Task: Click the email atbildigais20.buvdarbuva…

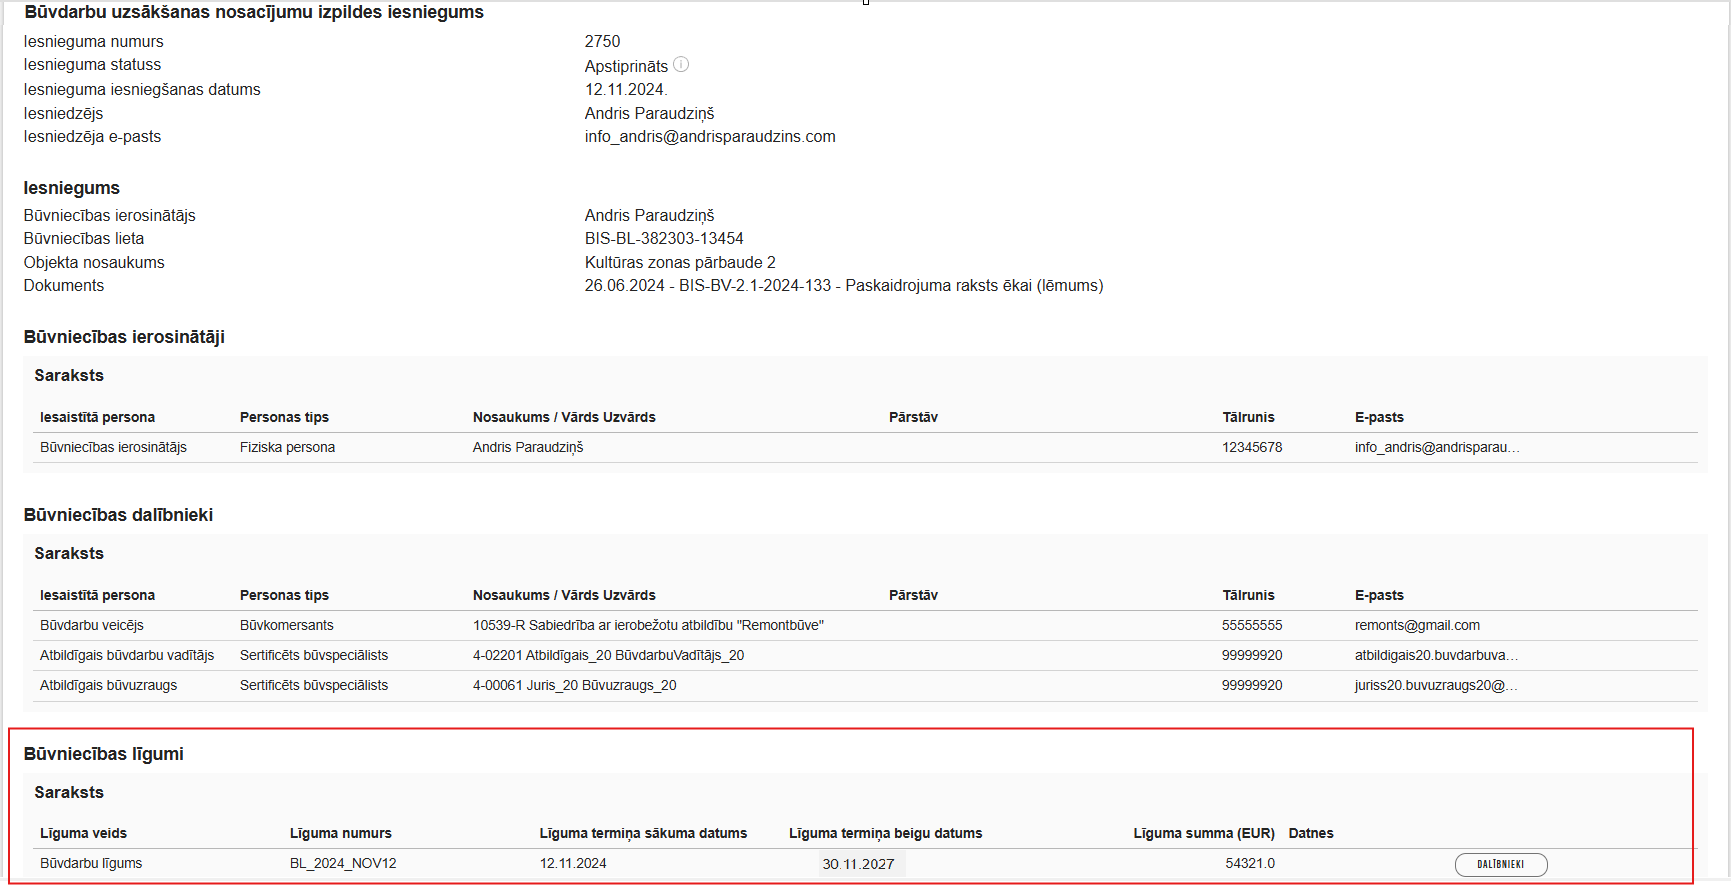Action: coord(1436,655)
